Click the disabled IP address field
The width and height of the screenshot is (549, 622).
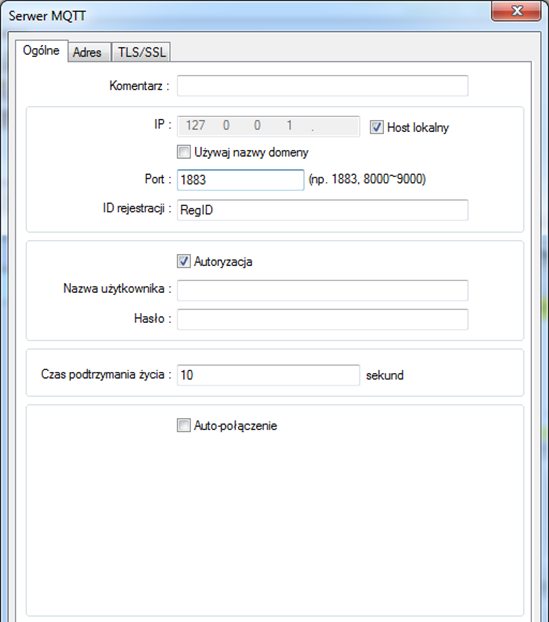268,126
